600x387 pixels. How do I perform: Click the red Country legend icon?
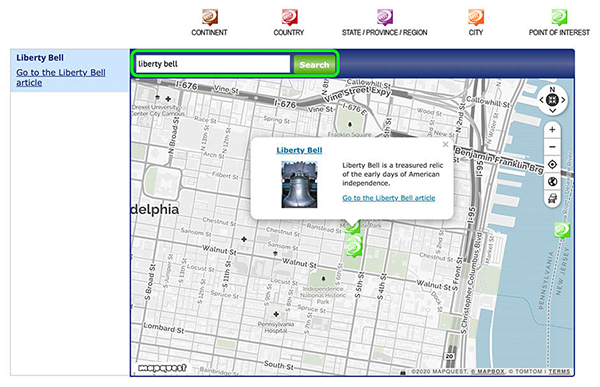point(290,18)
